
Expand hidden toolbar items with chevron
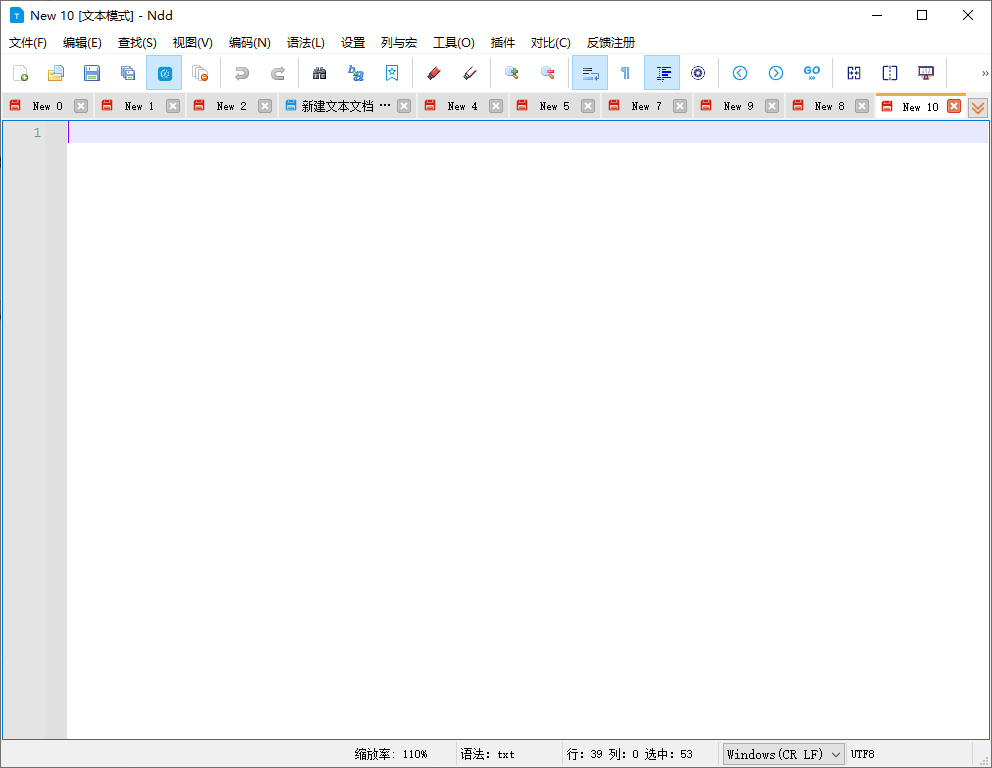[x=984, y=73]
